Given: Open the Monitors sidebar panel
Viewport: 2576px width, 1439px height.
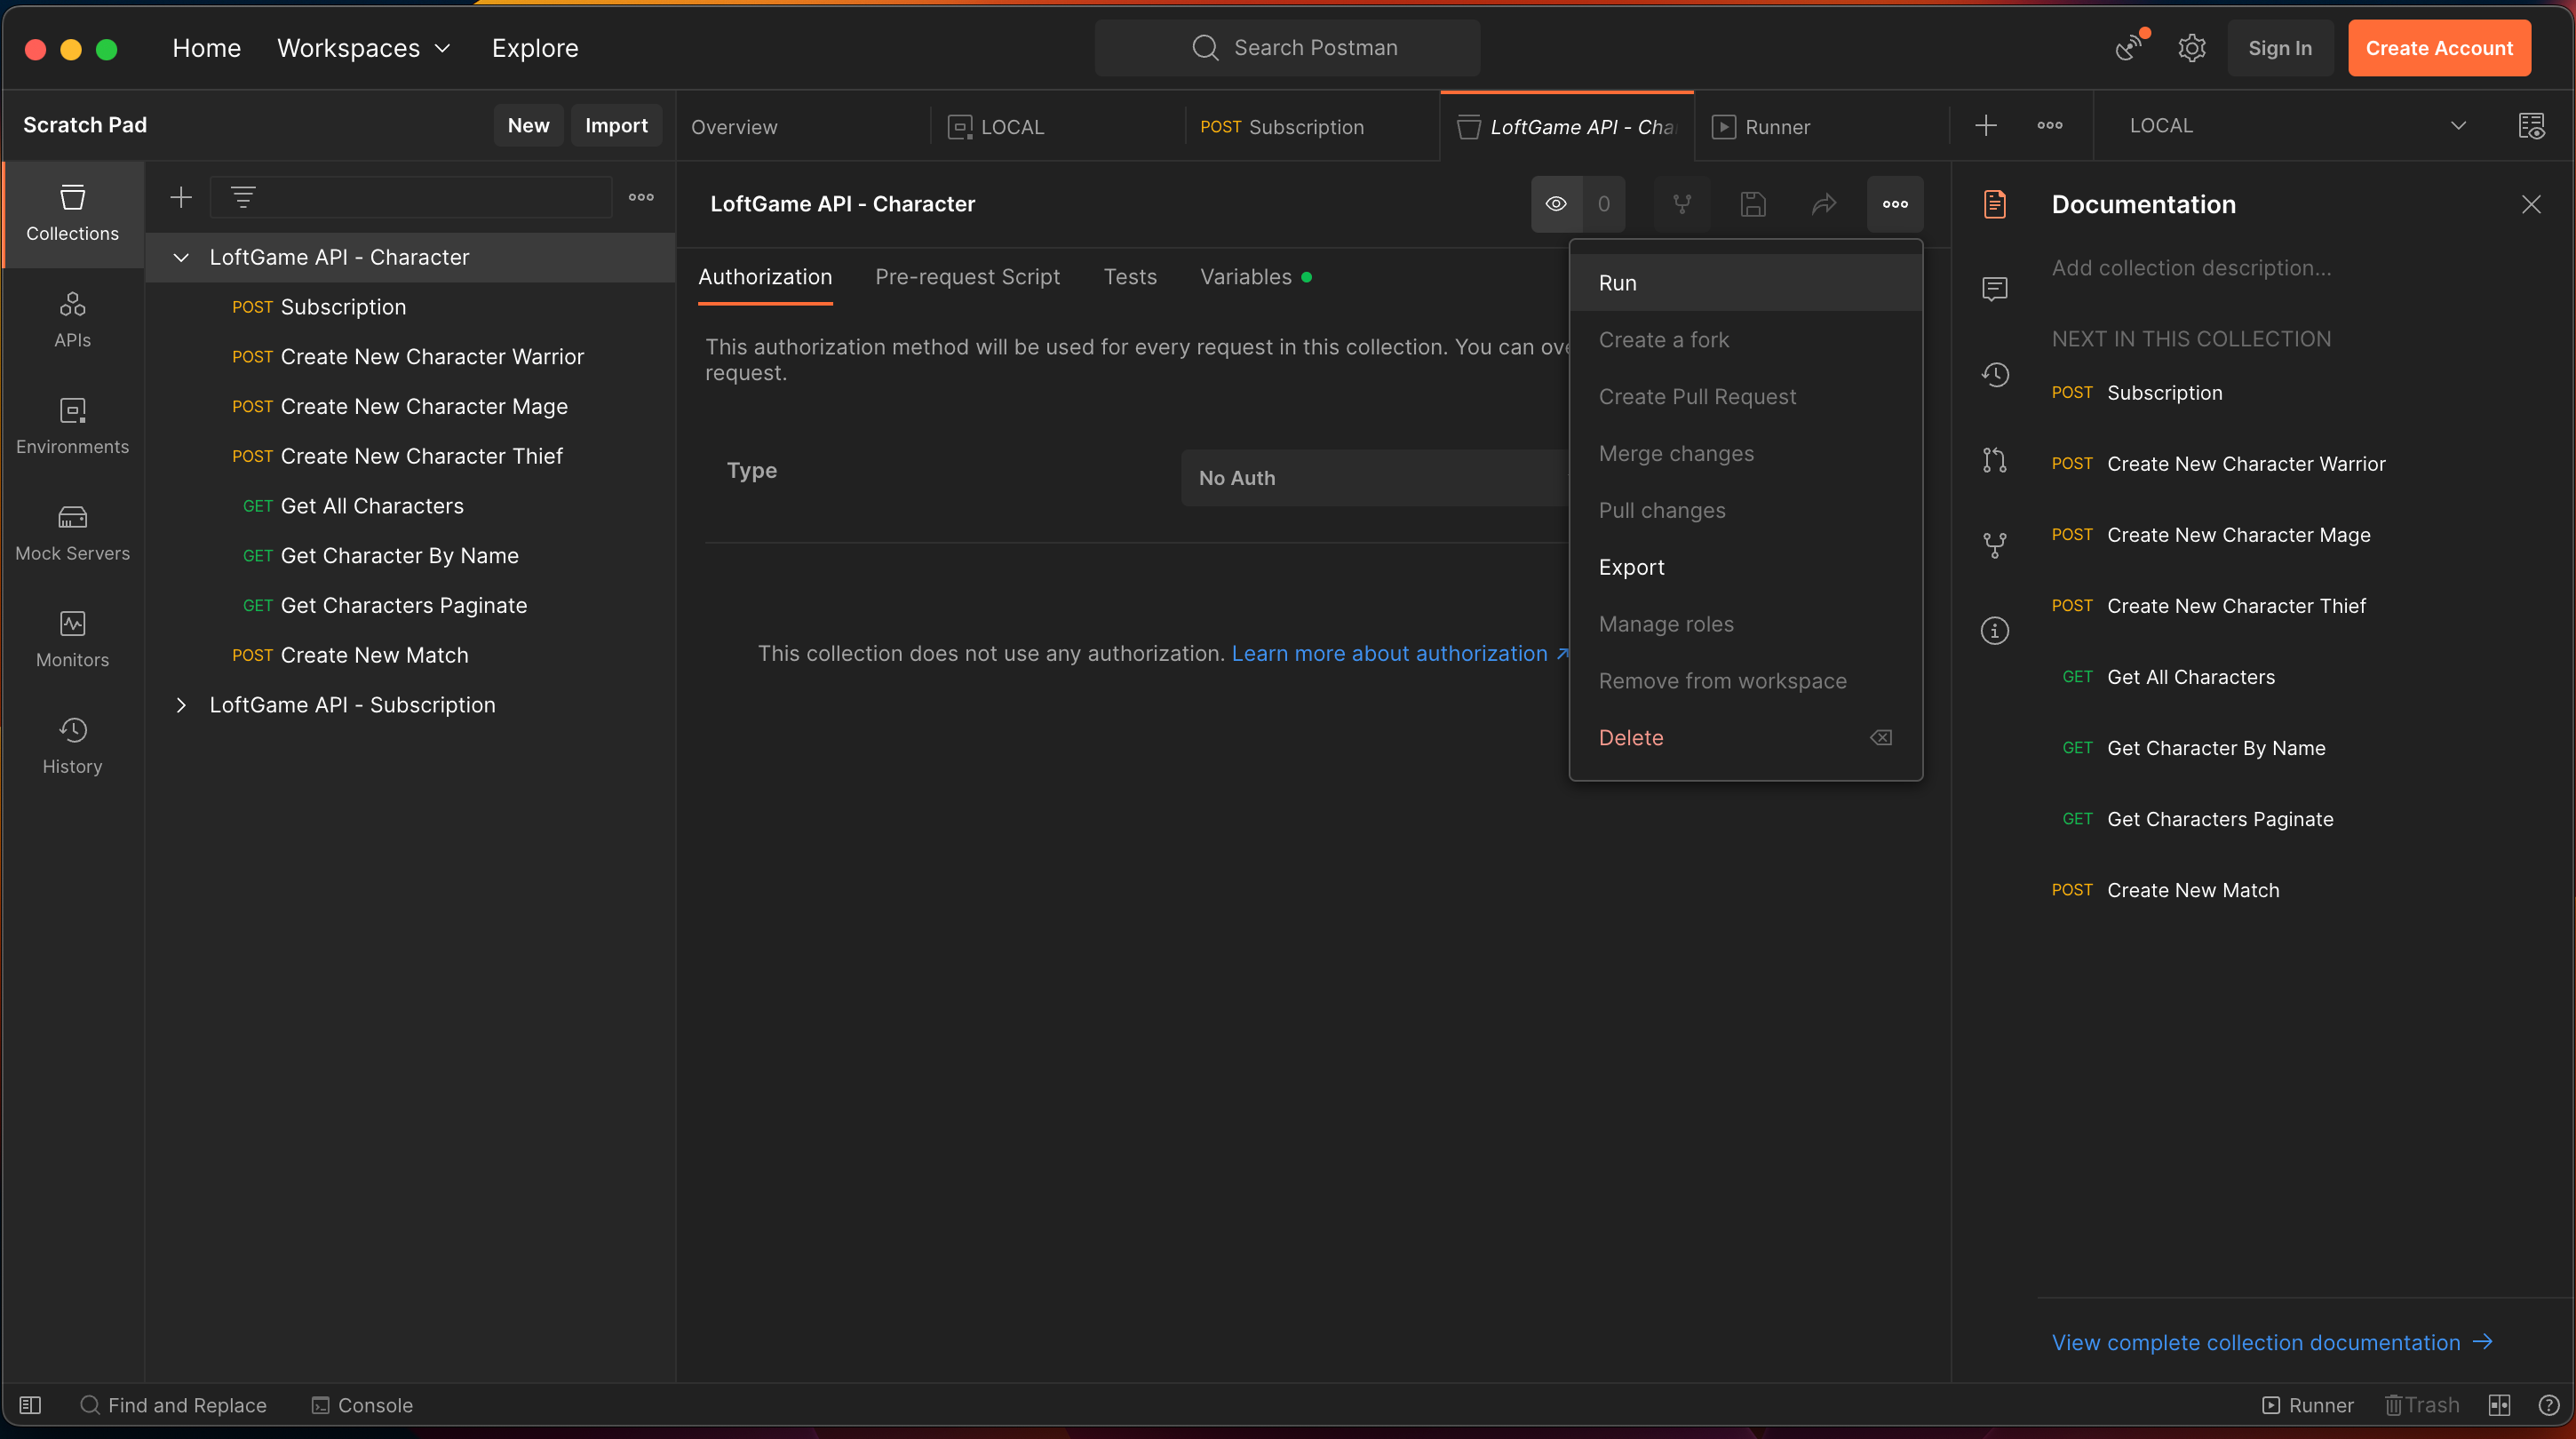Looking at the screenshot, I should coord(72,639).
